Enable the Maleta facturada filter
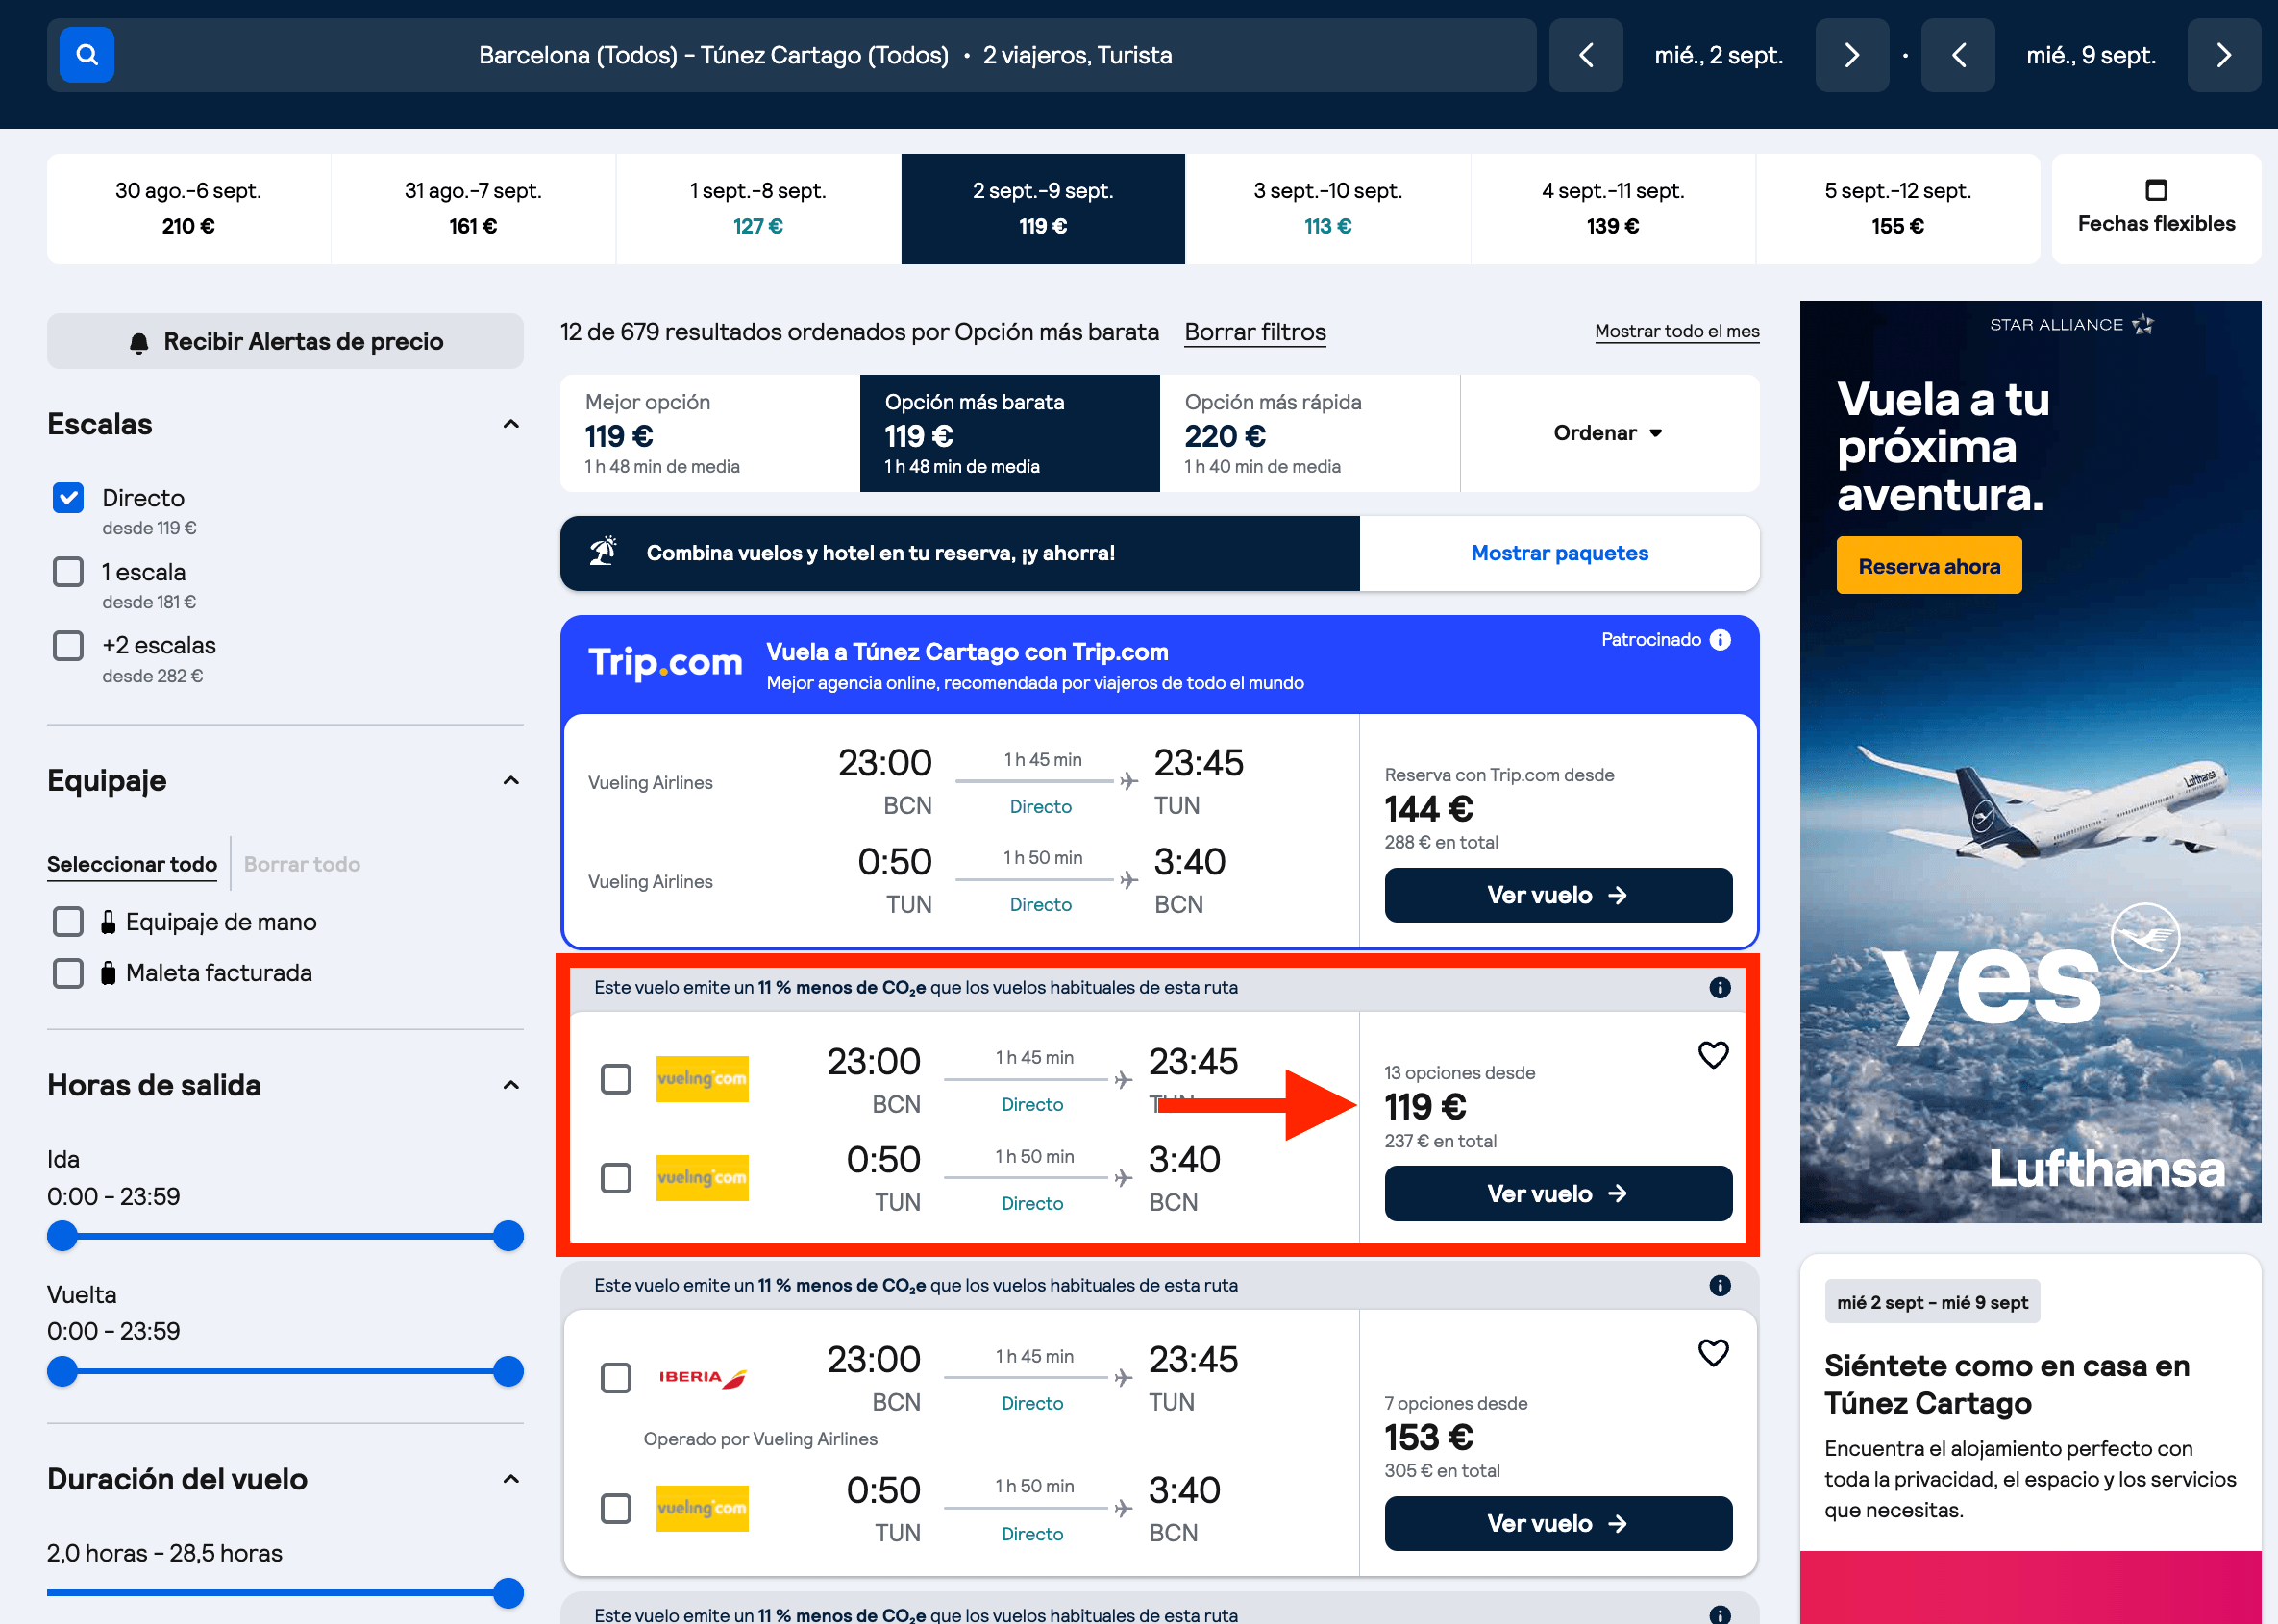 pos(68,974)
